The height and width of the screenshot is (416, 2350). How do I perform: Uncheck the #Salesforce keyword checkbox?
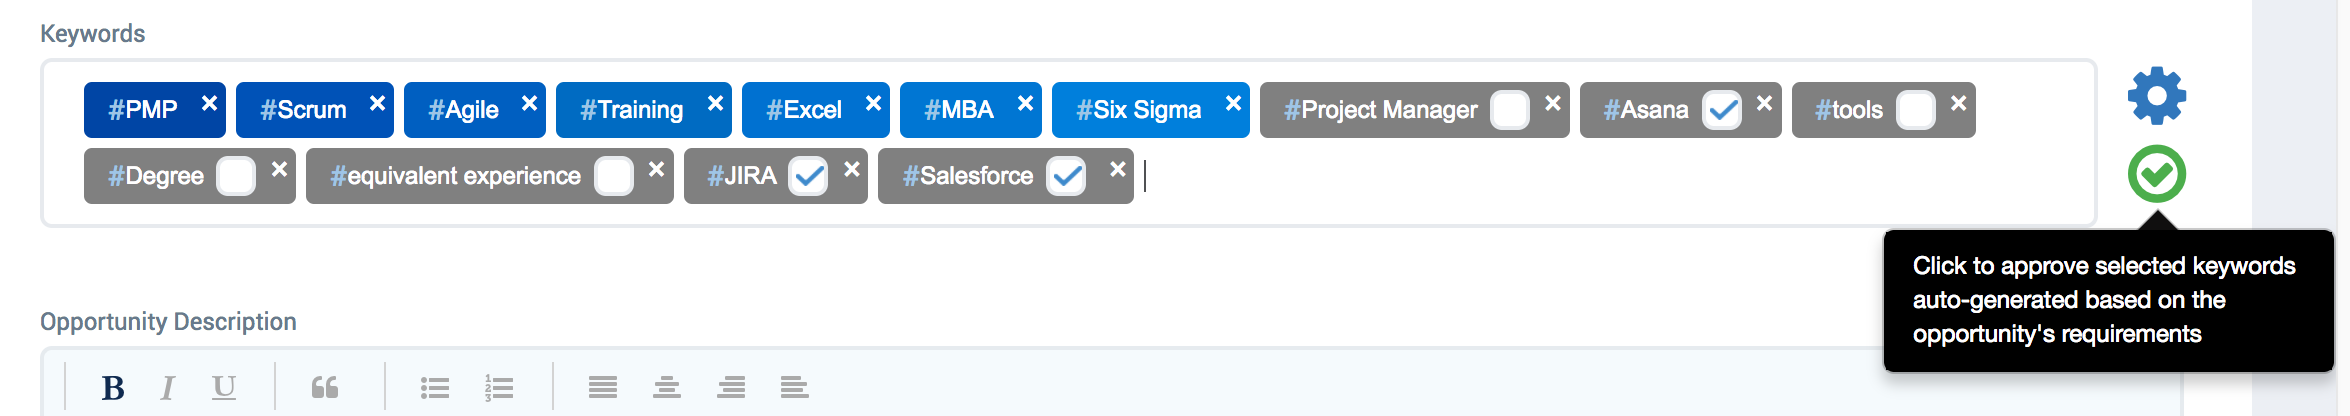point(1066,176)
